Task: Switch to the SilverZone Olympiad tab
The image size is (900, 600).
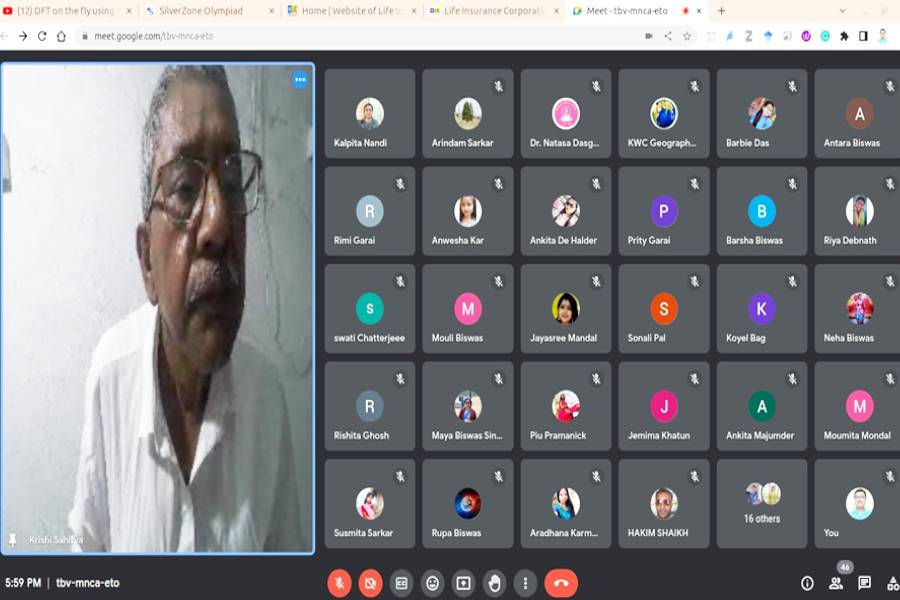Action: point(205,11)
